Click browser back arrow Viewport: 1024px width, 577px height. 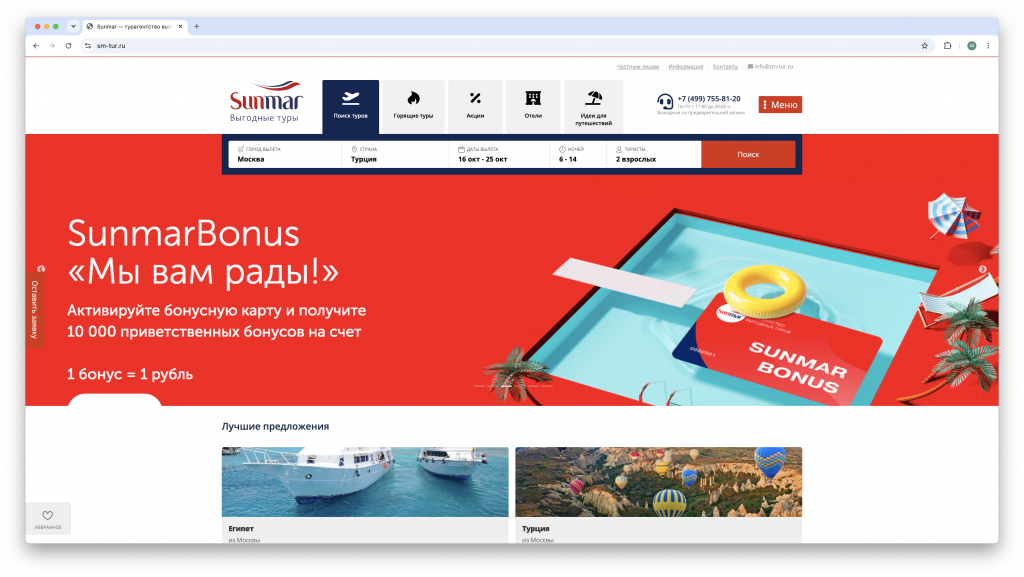point(36,46)
